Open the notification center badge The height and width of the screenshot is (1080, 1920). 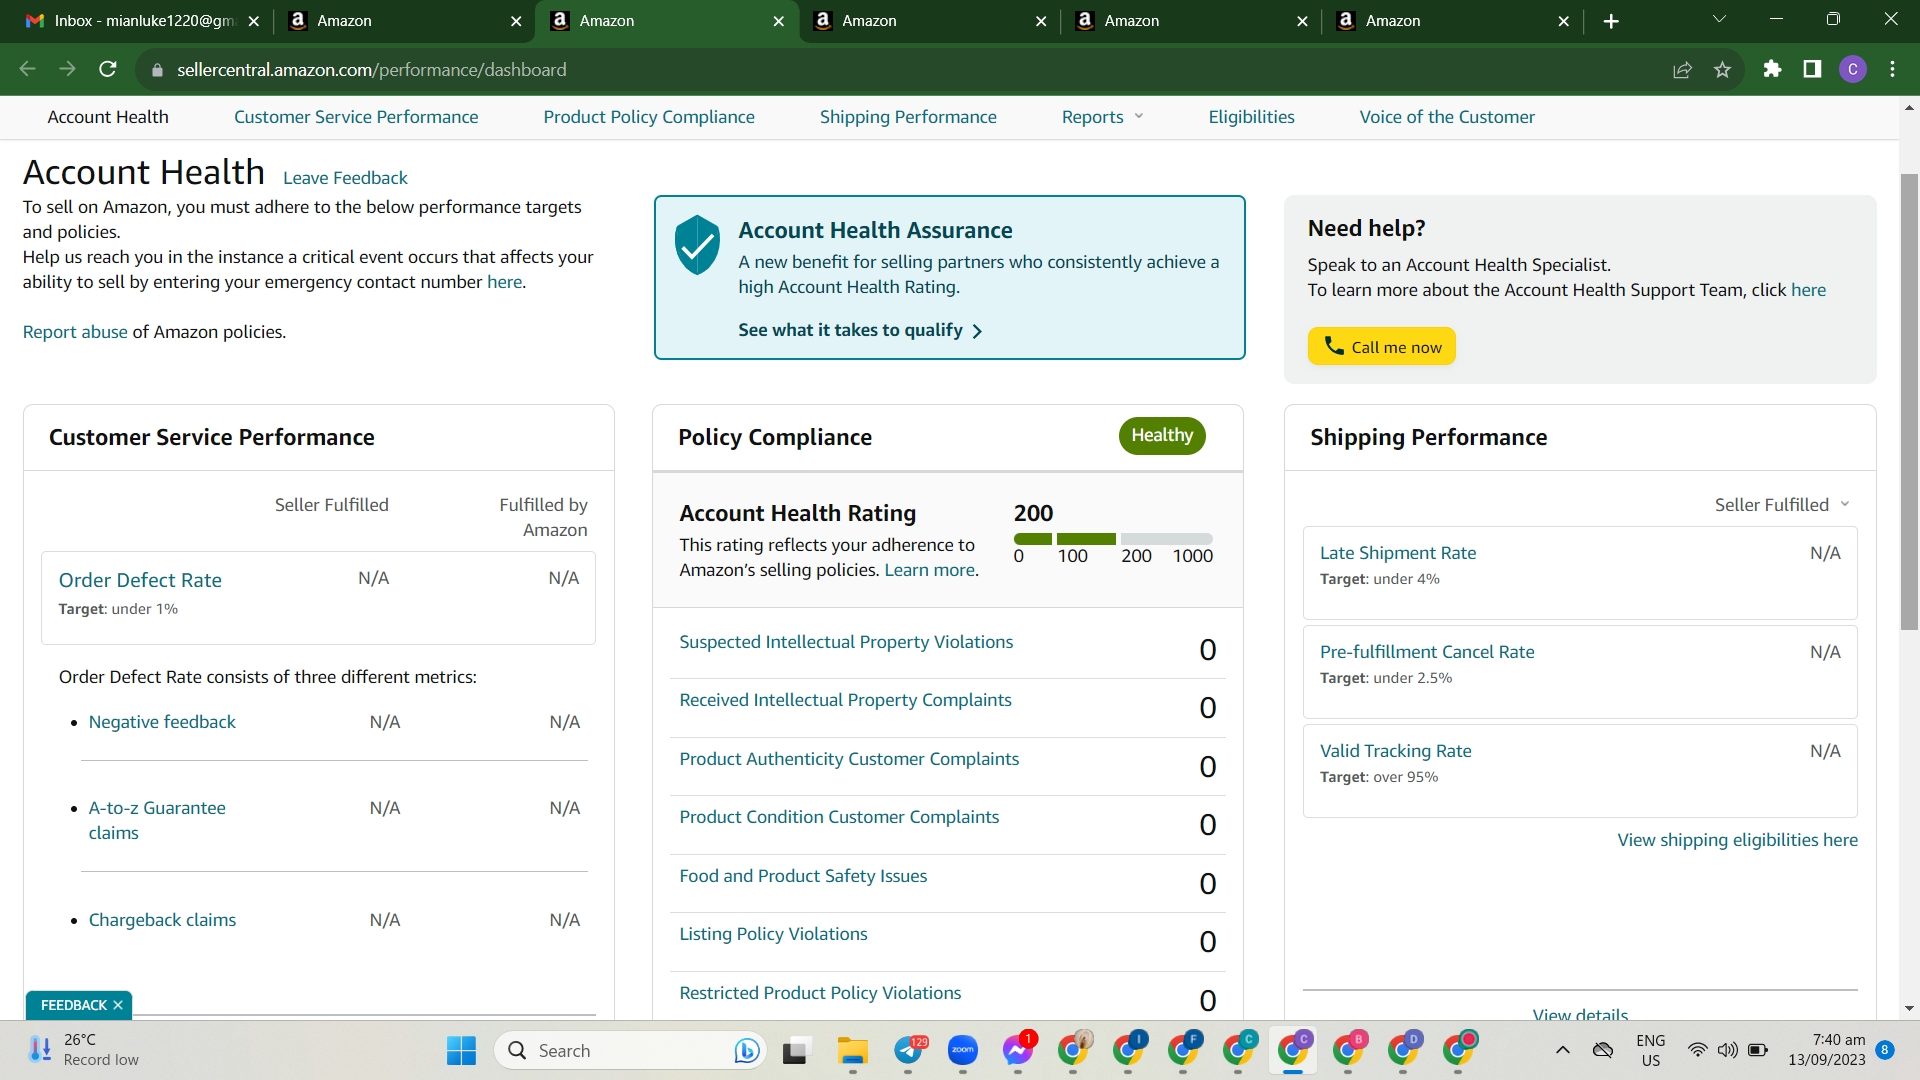click(1885, 1050)
